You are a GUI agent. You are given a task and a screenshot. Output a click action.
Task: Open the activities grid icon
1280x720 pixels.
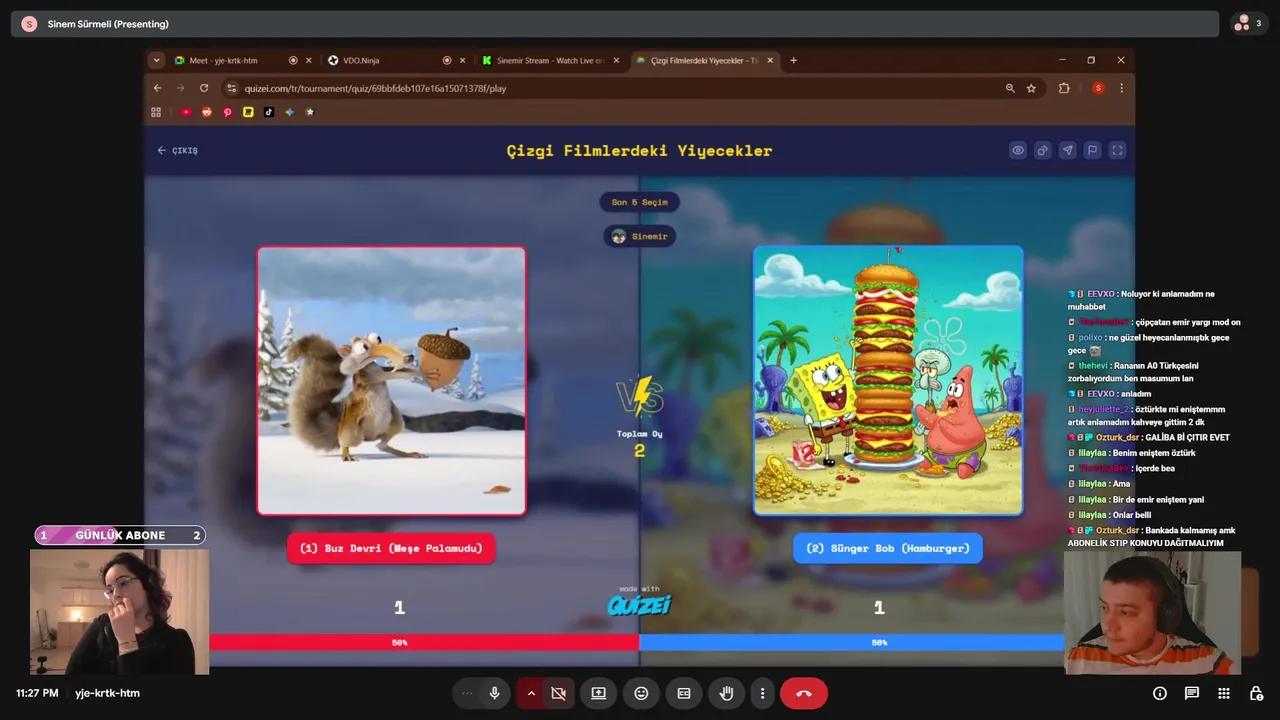[1224, 693]
